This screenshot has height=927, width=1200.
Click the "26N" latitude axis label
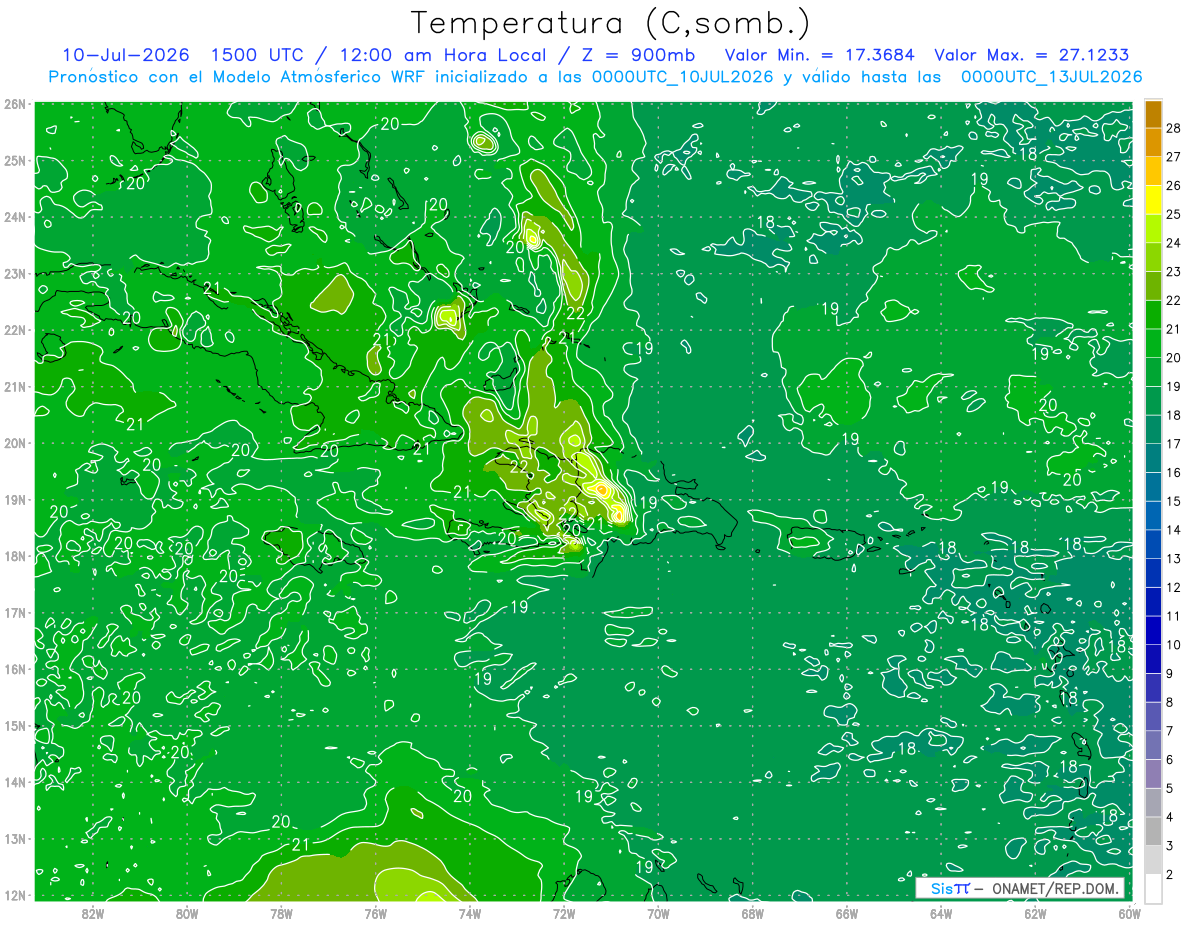click(15, 104)
